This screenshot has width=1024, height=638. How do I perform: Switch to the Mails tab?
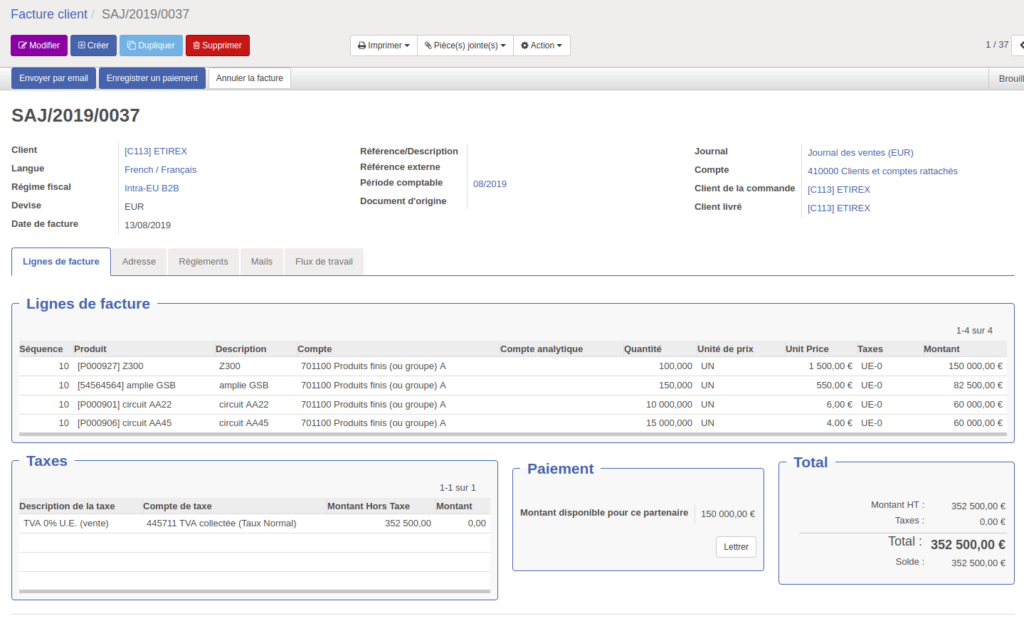(261, 262)
